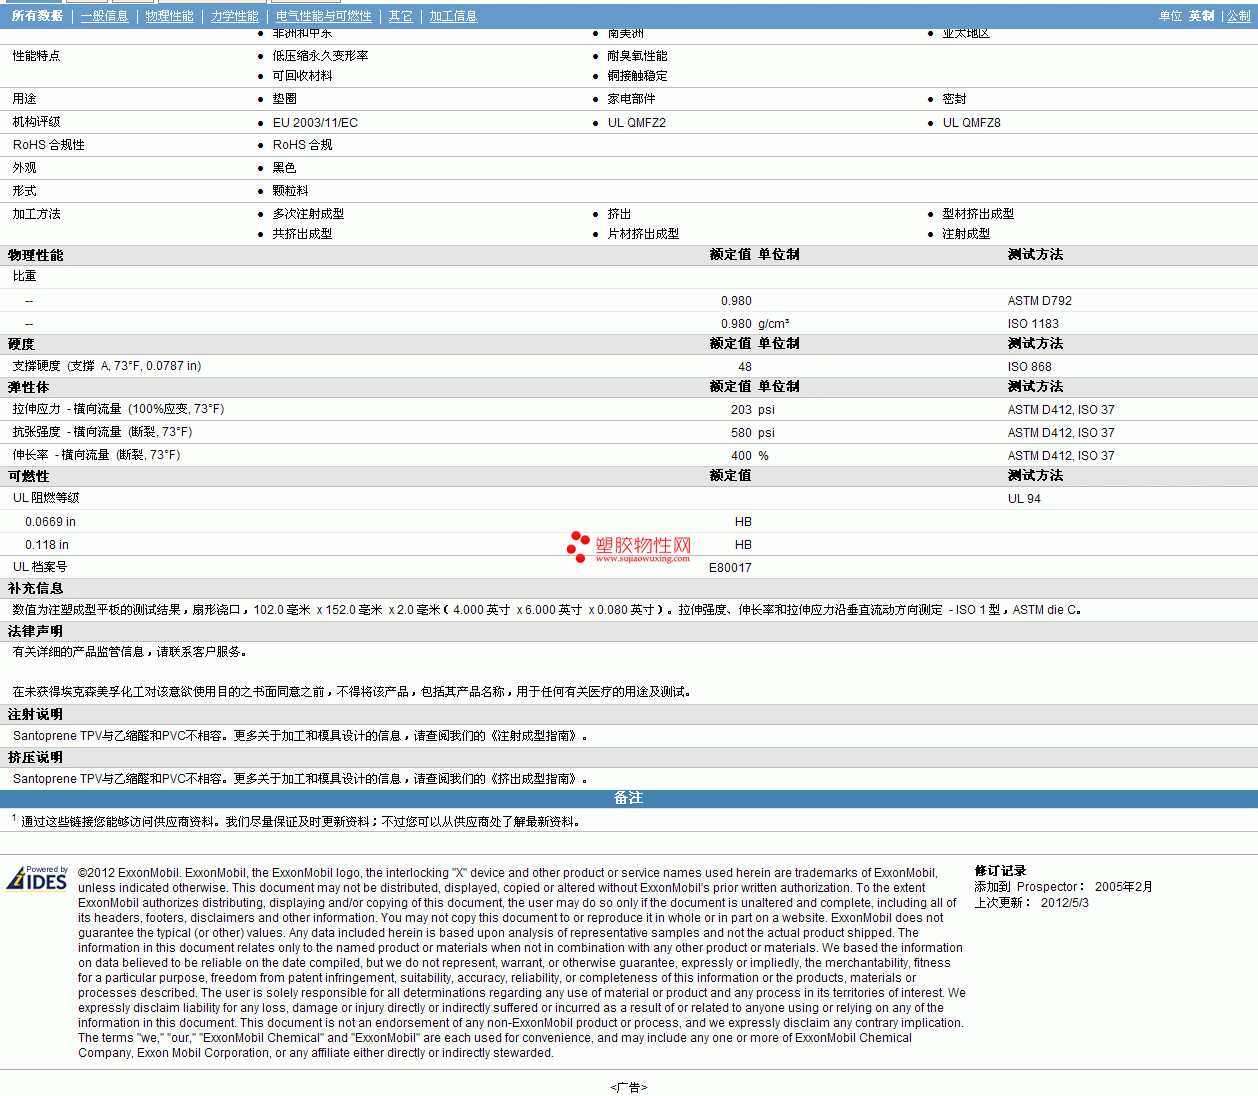Select the 家电部件 use entry

click(632, 99)
